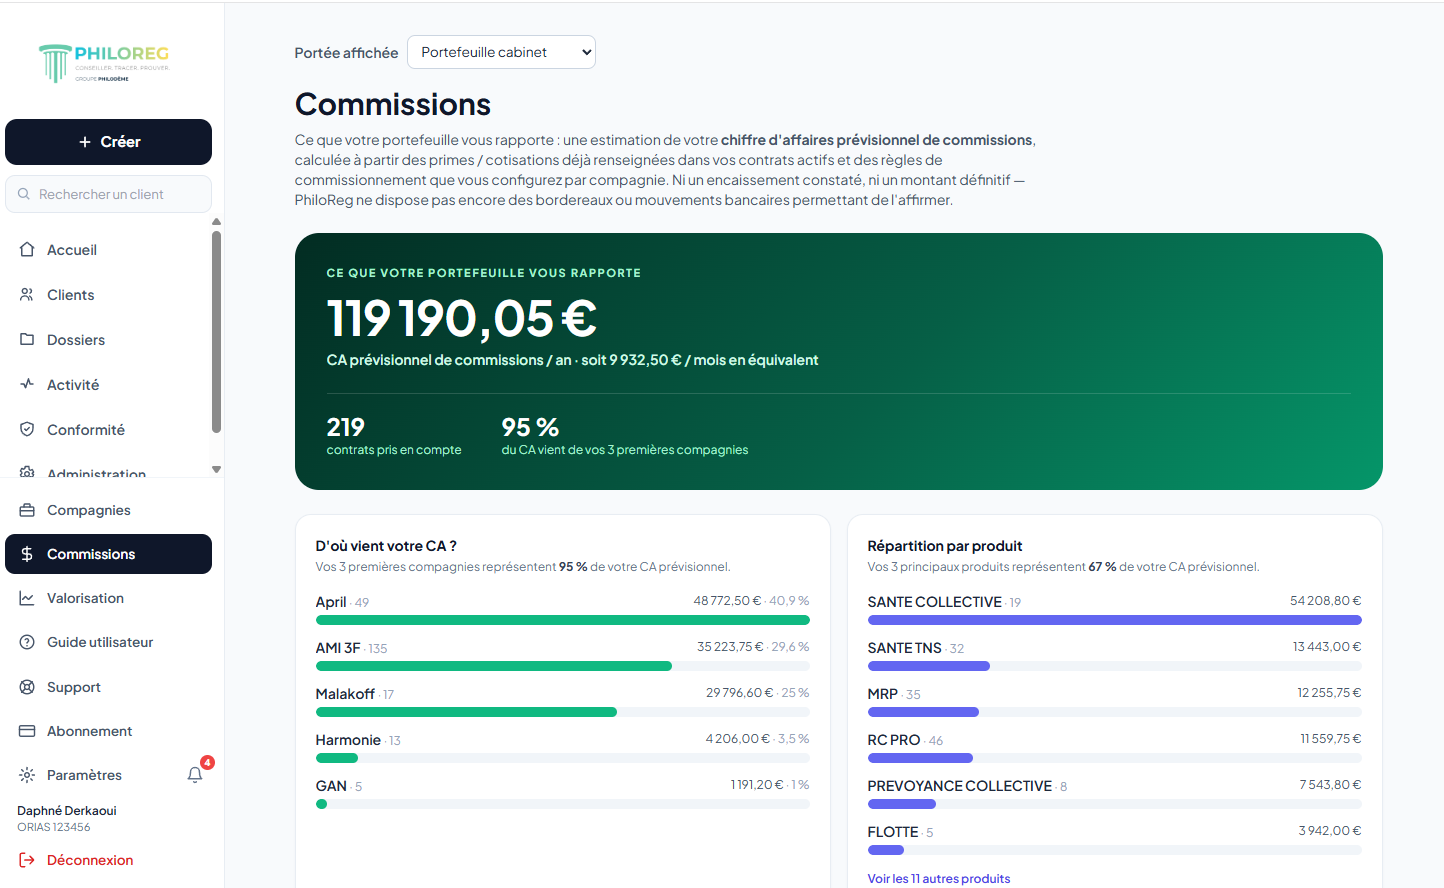
Task: Click the April progress bar
Action: 563,620
